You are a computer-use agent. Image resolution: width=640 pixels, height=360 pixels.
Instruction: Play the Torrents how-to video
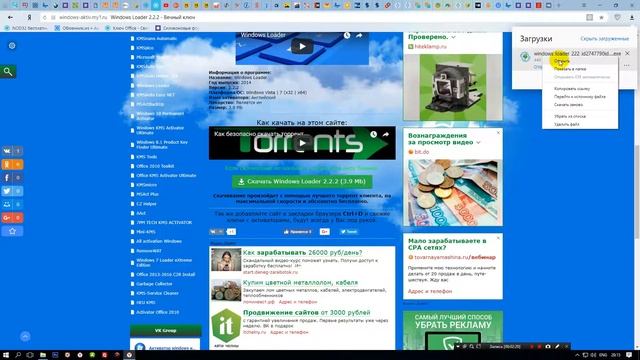[302, 143]
